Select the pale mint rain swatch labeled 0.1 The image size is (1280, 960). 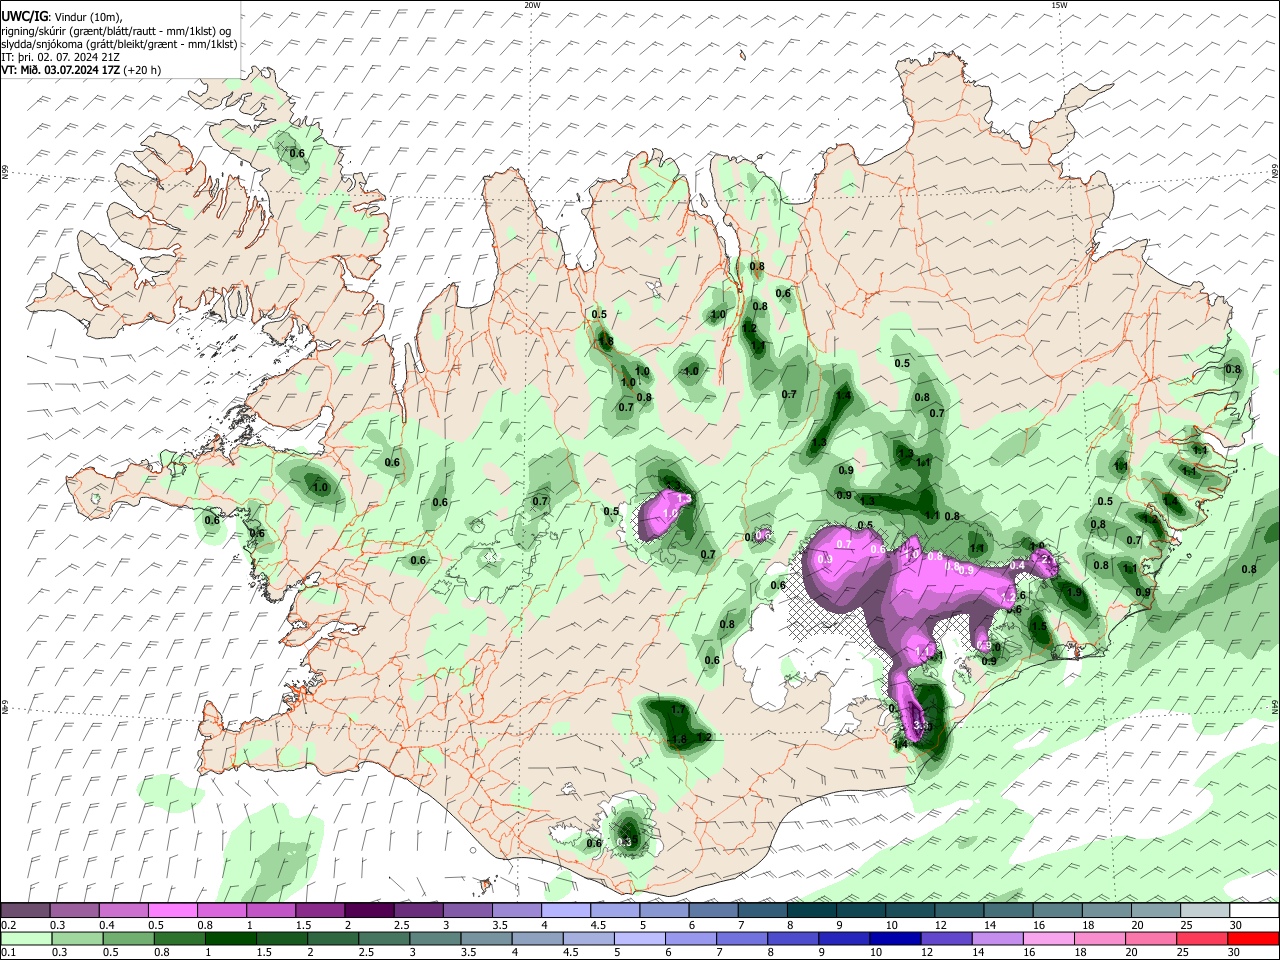click(x=25, y=938)
